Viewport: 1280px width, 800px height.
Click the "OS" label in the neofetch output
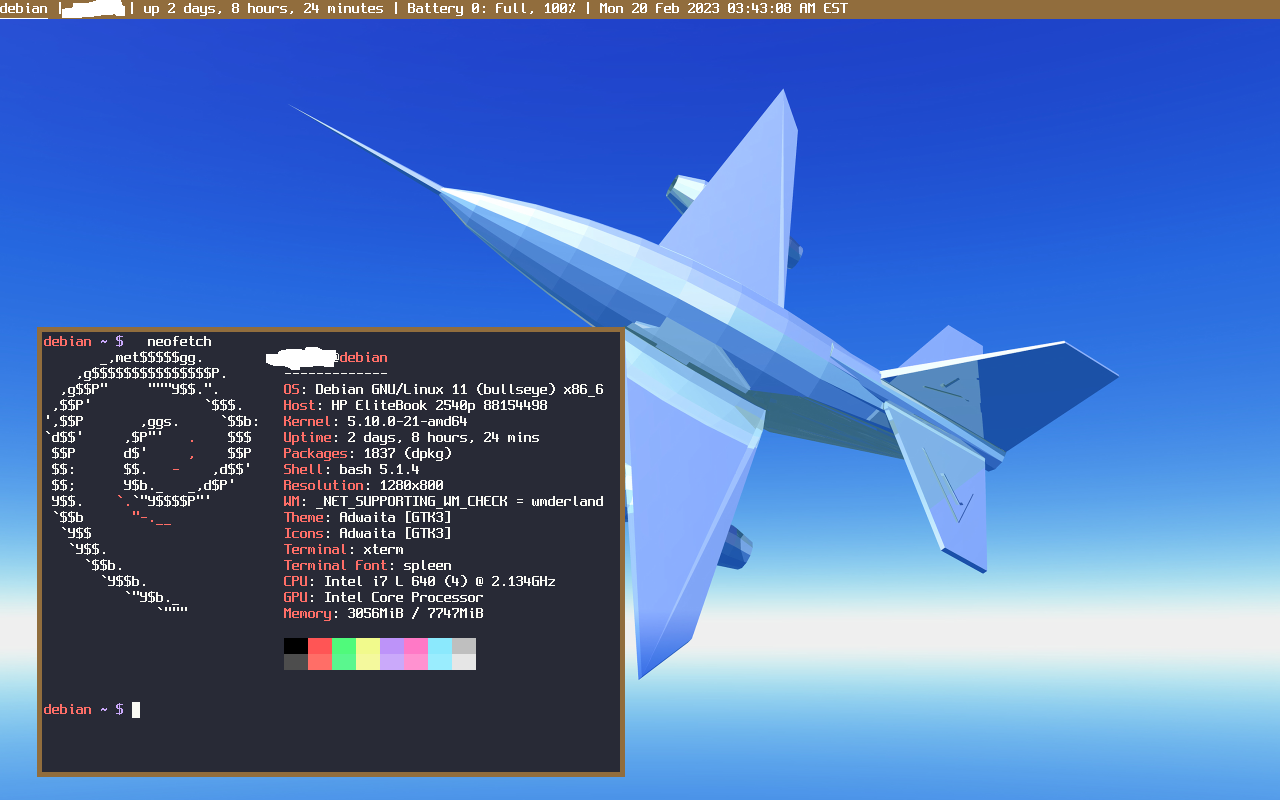pos(291,390)
